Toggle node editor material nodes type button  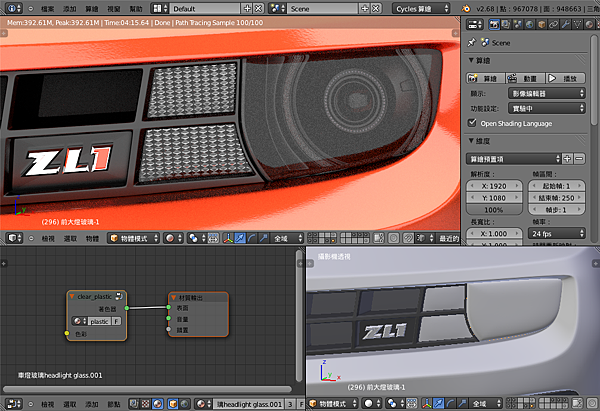point(157,404)
